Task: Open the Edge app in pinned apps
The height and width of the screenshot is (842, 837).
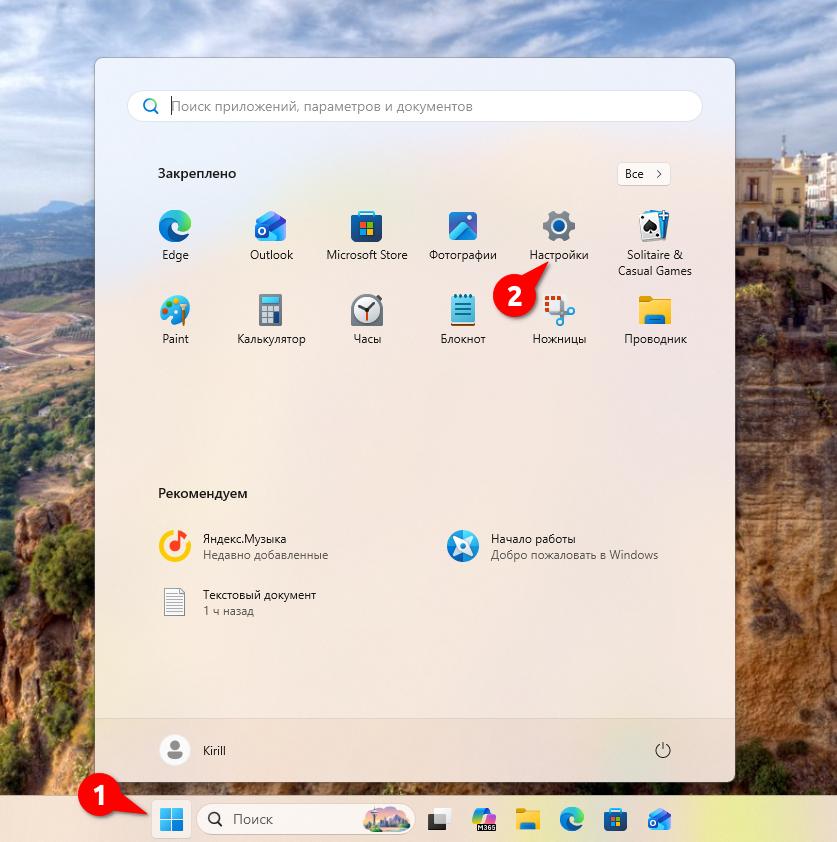Action: (x=175, y=227)
